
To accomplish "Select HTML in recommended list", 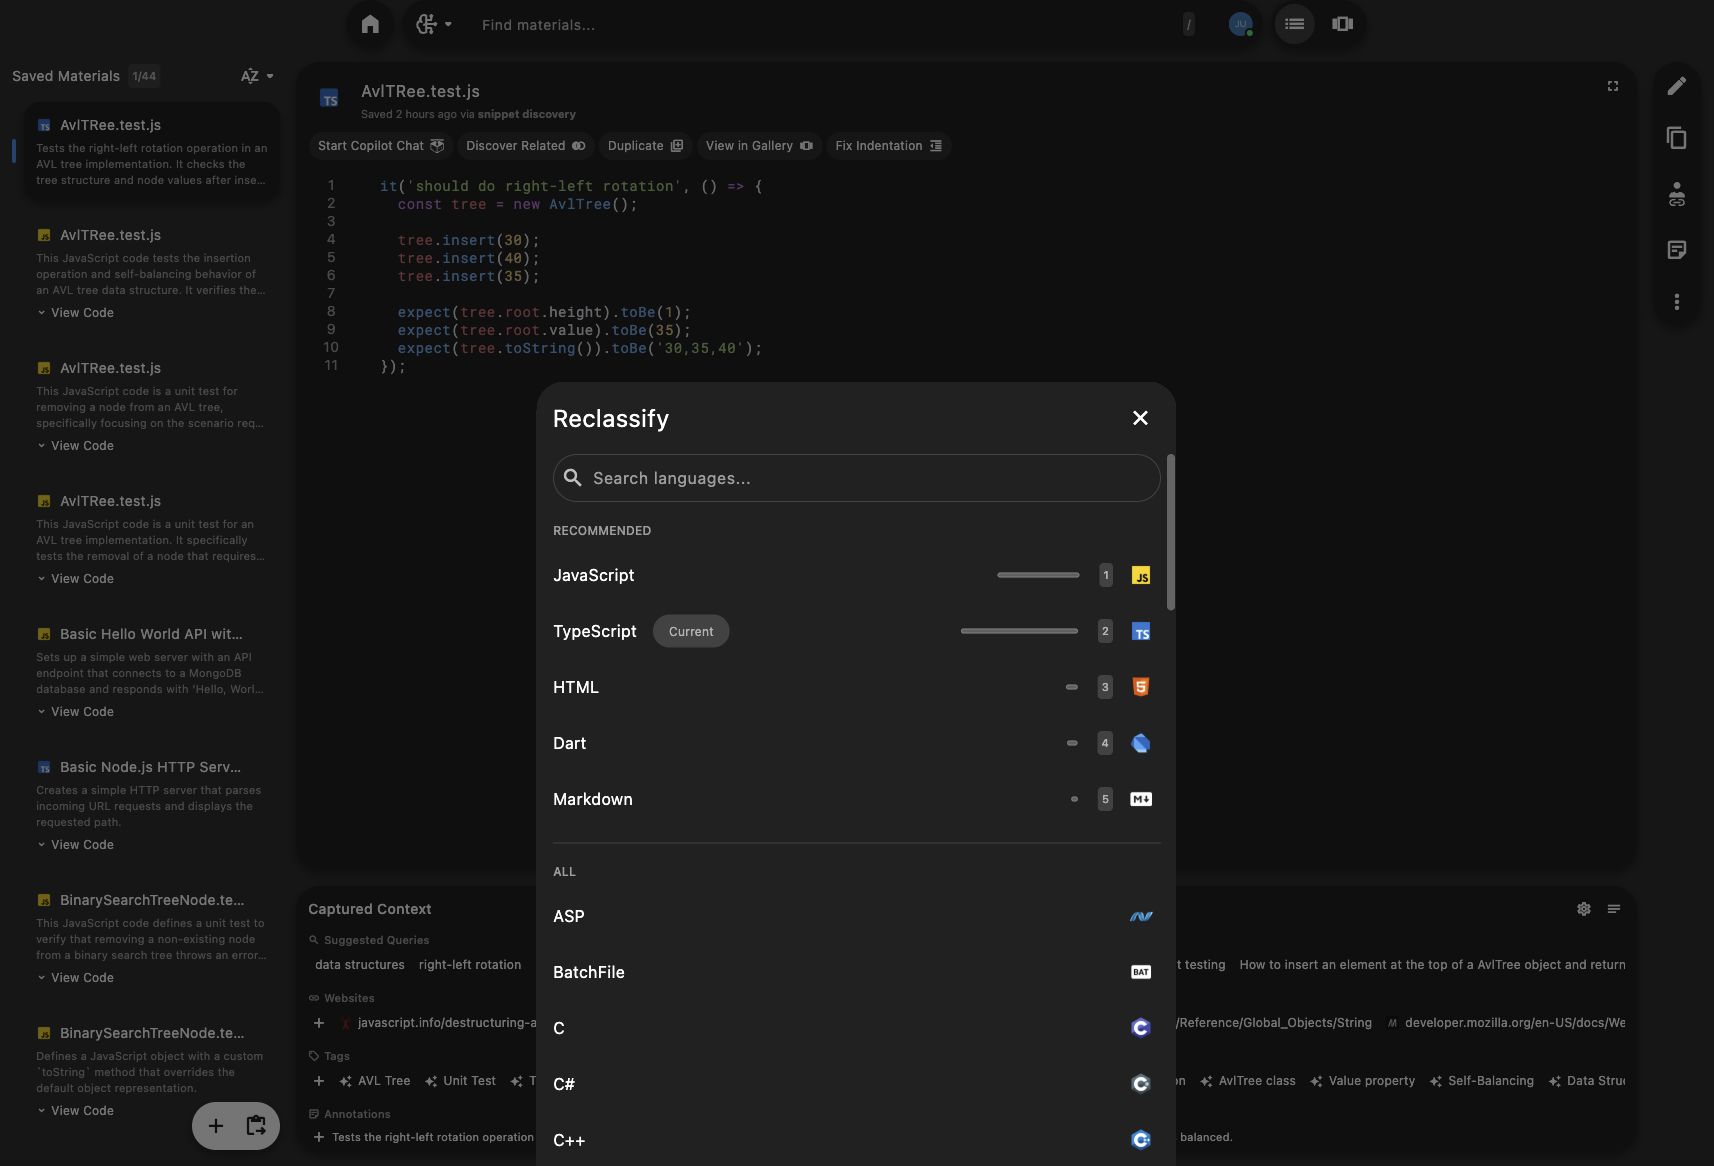I will pos(856,687).
